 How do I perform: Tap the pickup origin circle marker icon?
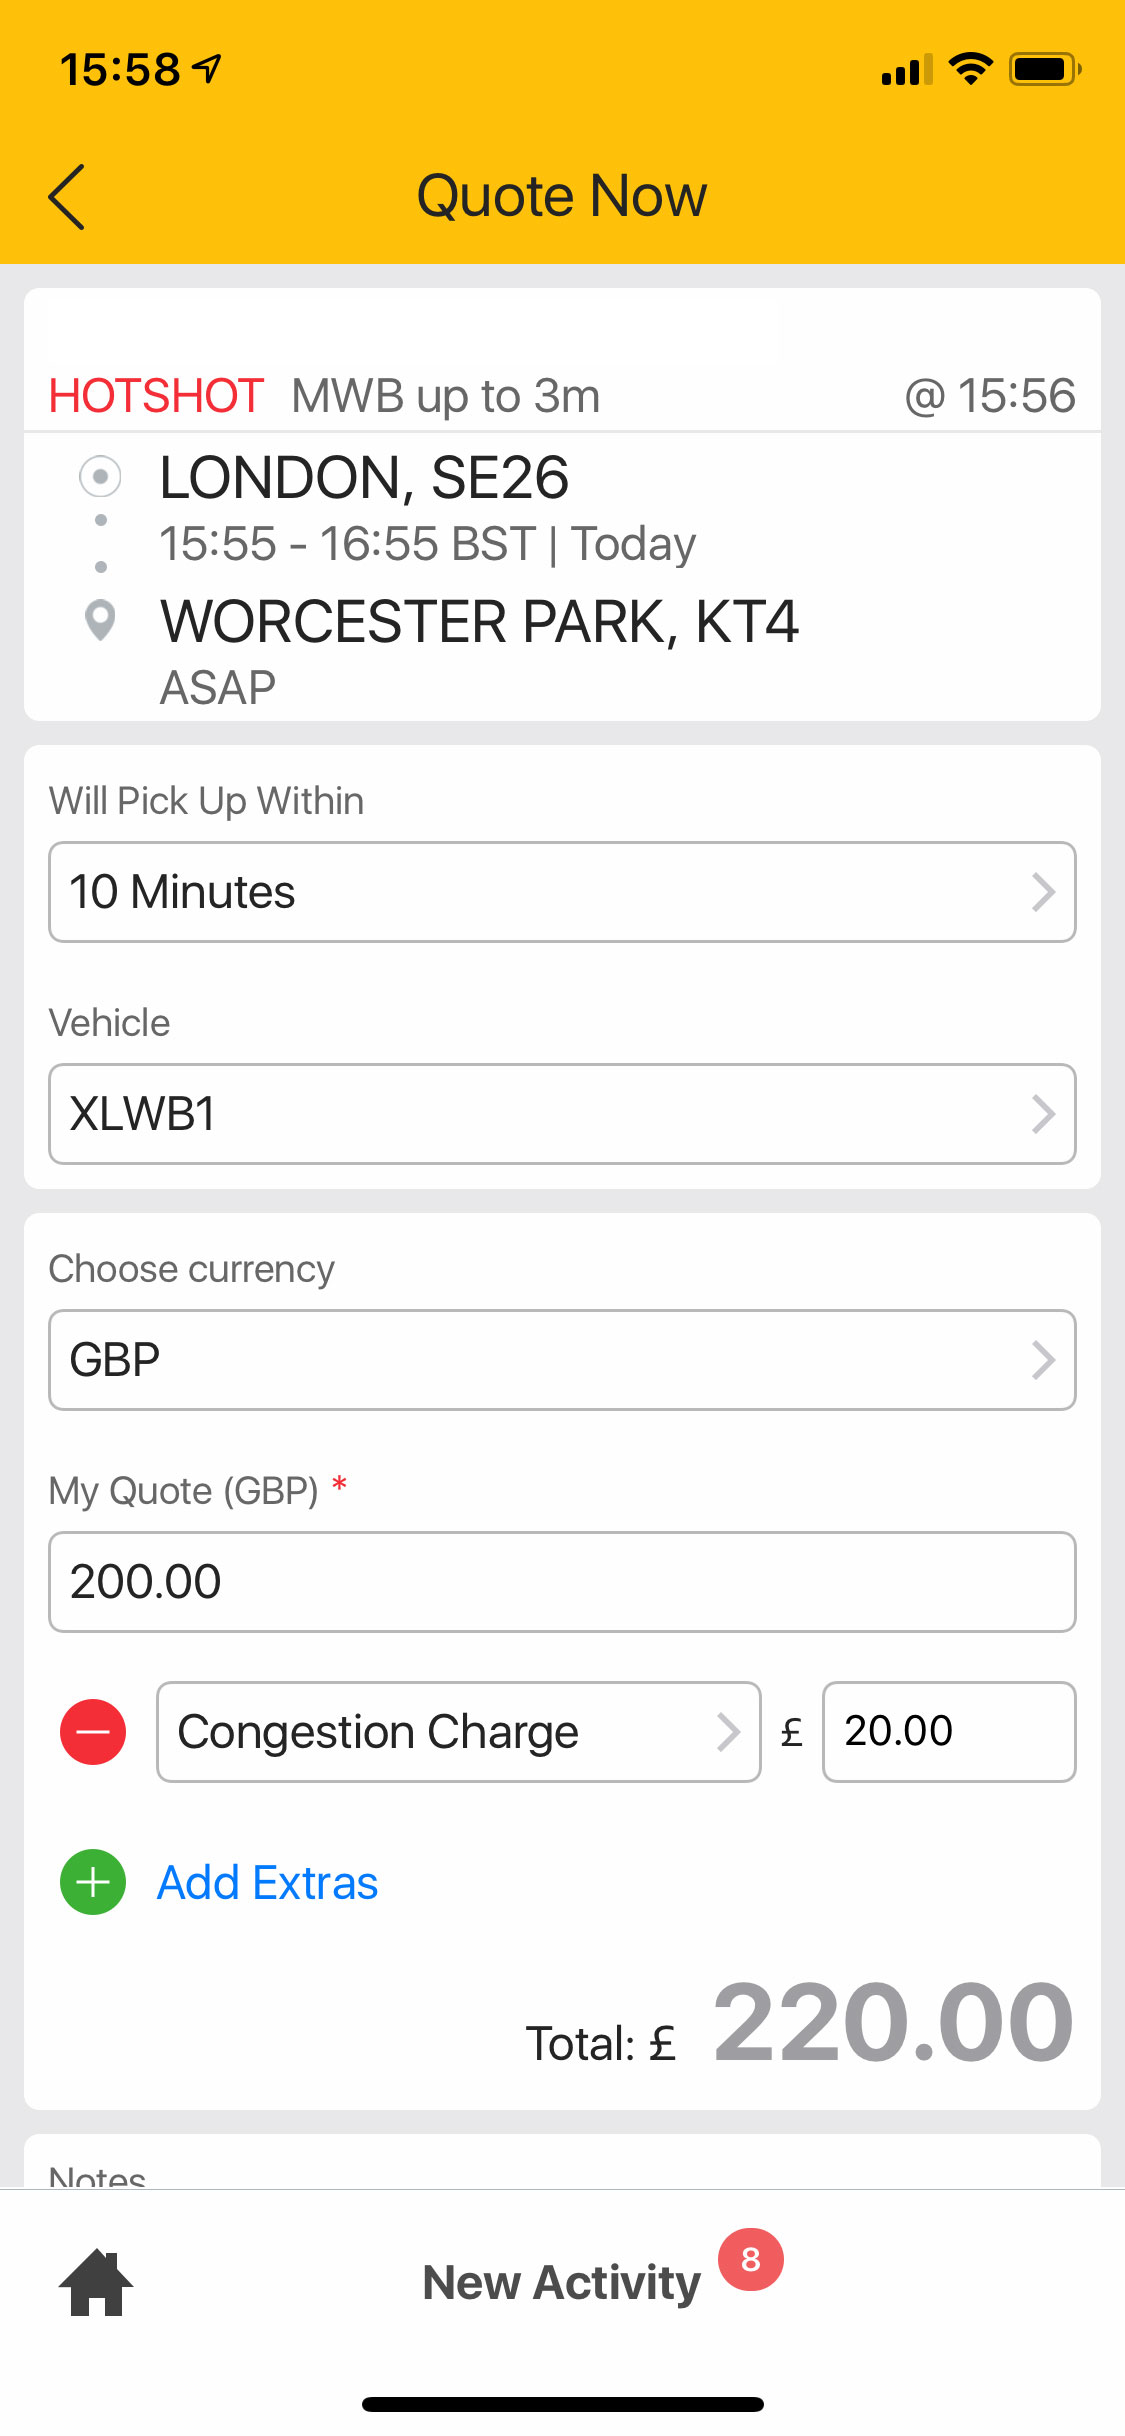(100, 477)
